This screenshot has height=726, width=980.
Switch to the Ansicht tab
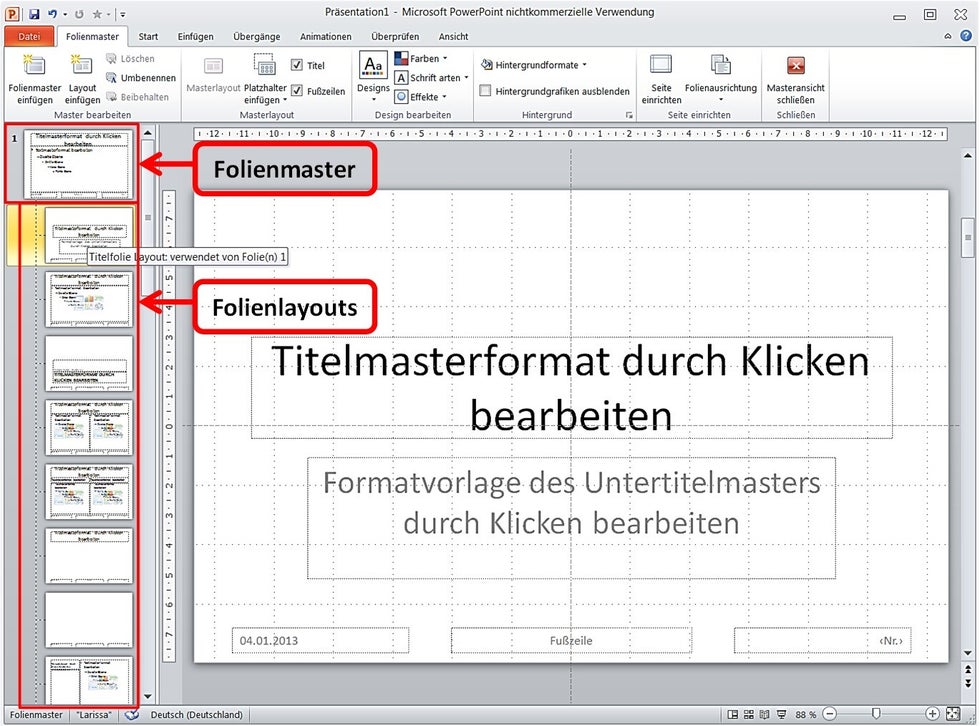(x=453, y=36)
